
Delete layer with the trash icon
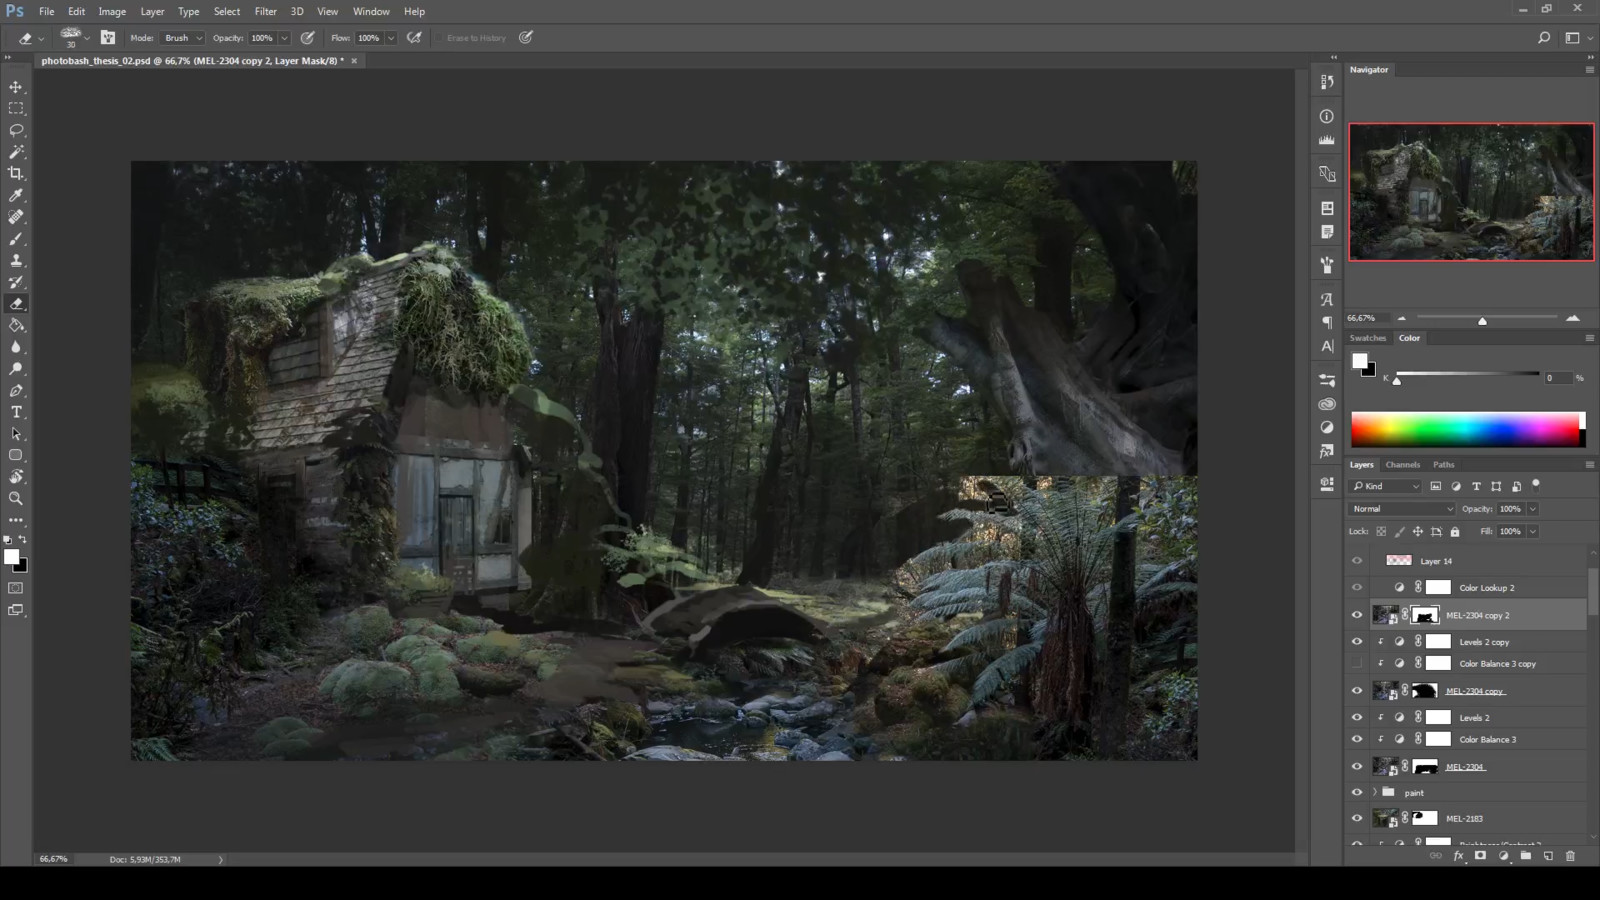pos(1570,856)
